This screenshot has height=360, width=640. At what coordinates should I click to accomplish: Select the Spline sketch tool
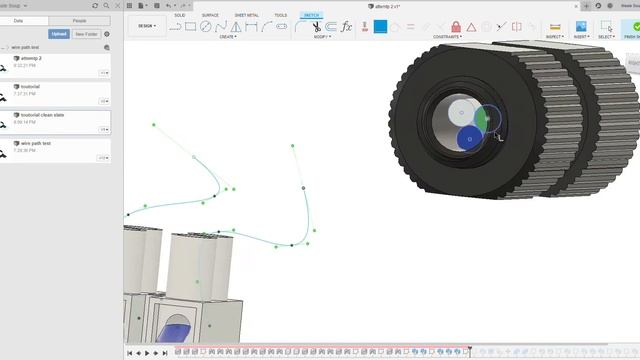point(221,27)
